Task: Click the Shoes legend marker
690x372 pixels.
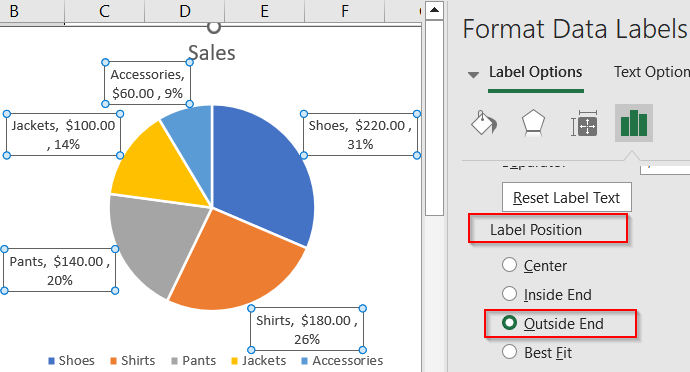Action: click(x=51, y=361)
